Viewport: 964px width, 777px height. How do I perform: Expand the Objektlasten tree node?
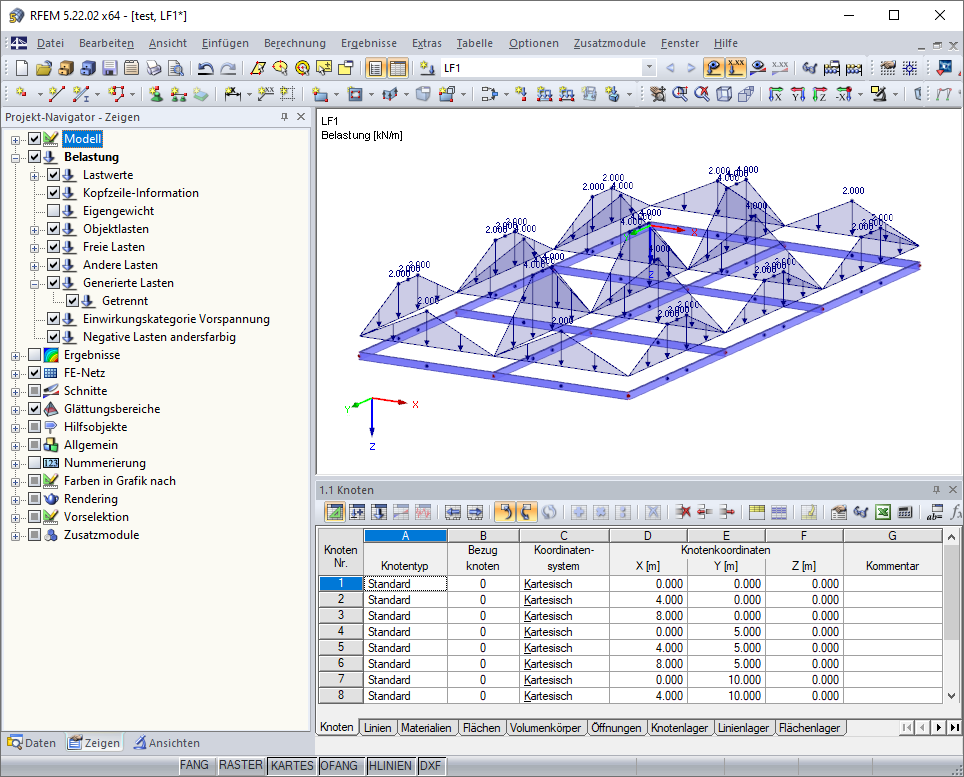pos(34,230)
